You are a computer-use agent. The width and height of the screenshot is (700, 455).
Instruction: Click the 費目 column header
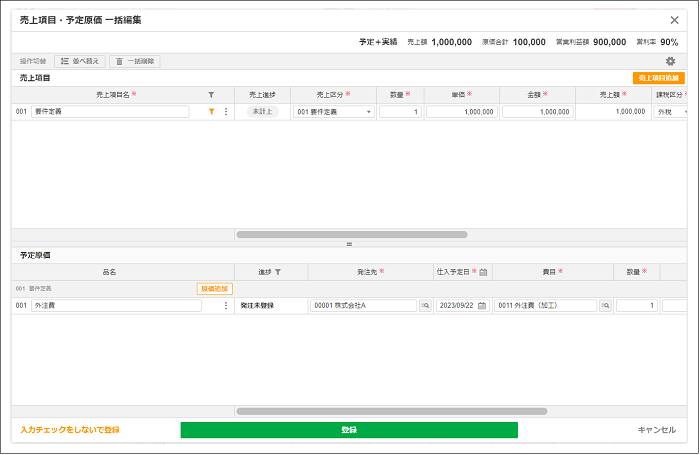pos(553,272)
